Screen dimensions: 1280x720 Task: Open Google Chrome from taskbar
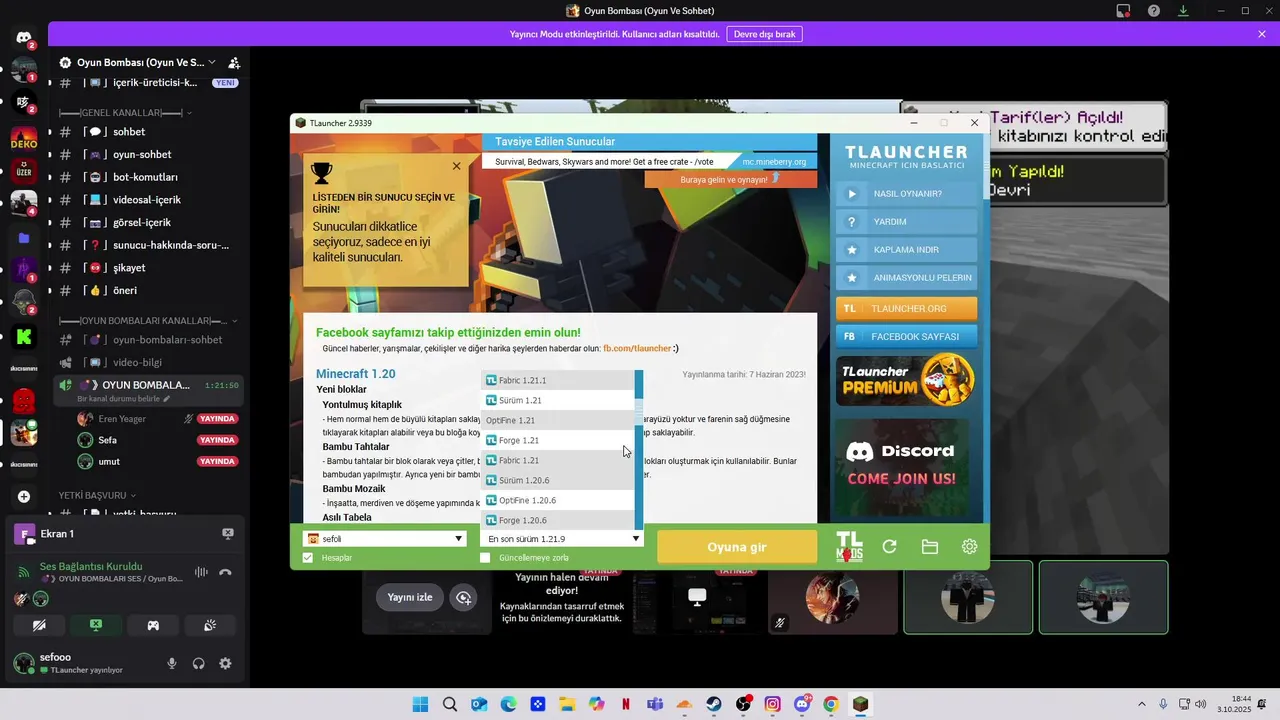831,704
